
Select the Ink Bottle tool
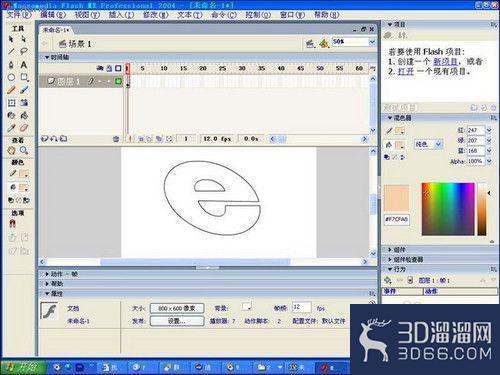coord(11,115)
